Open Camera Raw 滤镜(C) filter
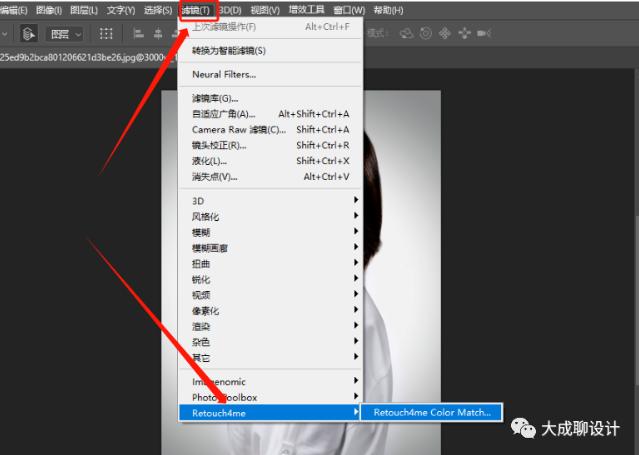The width and height of the screenshot is (639, 455). pos(271,130)
